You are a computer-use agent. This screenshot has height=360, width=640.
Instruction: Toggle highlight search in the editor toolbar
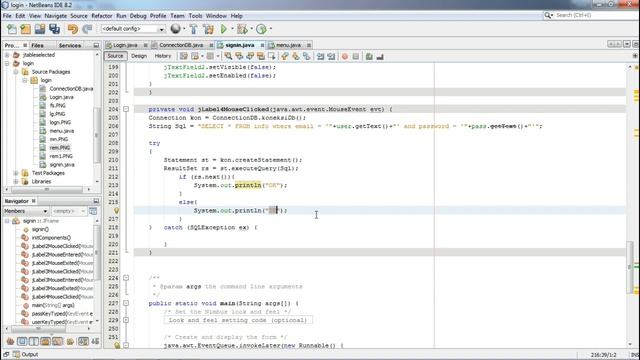pos(260,56)
